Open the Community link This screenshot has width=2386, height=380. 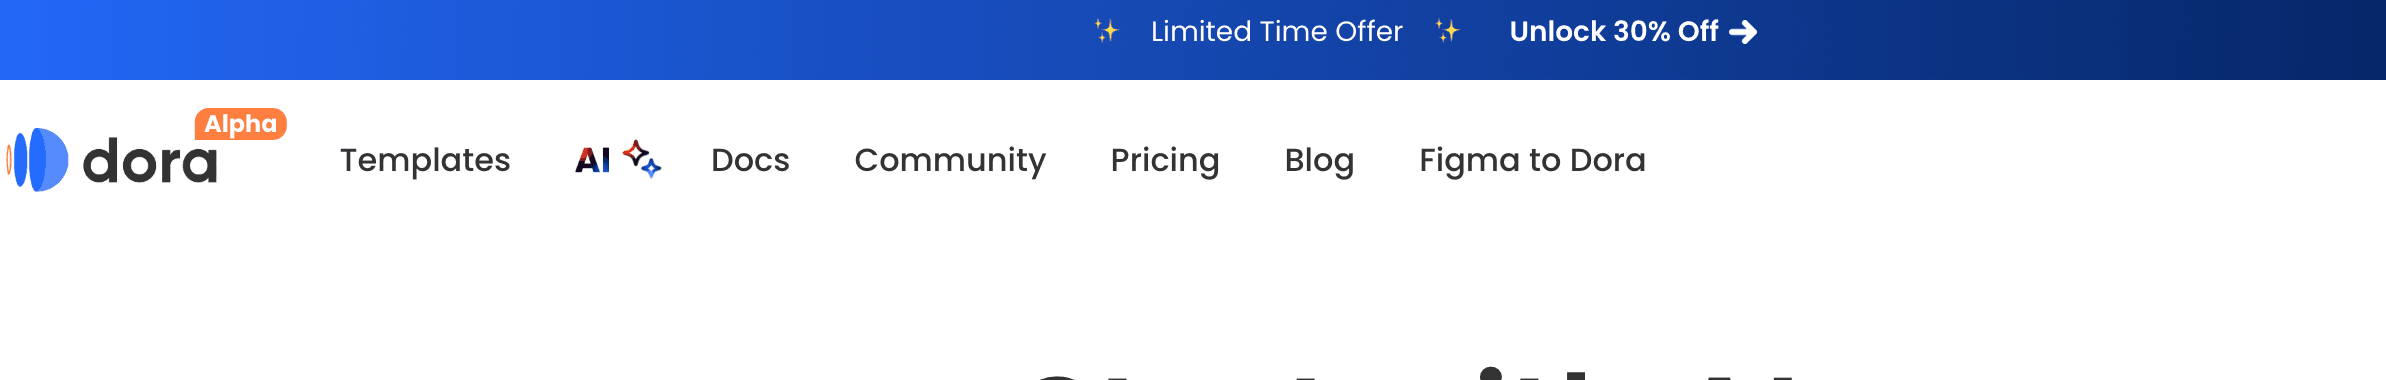point(950,160)
